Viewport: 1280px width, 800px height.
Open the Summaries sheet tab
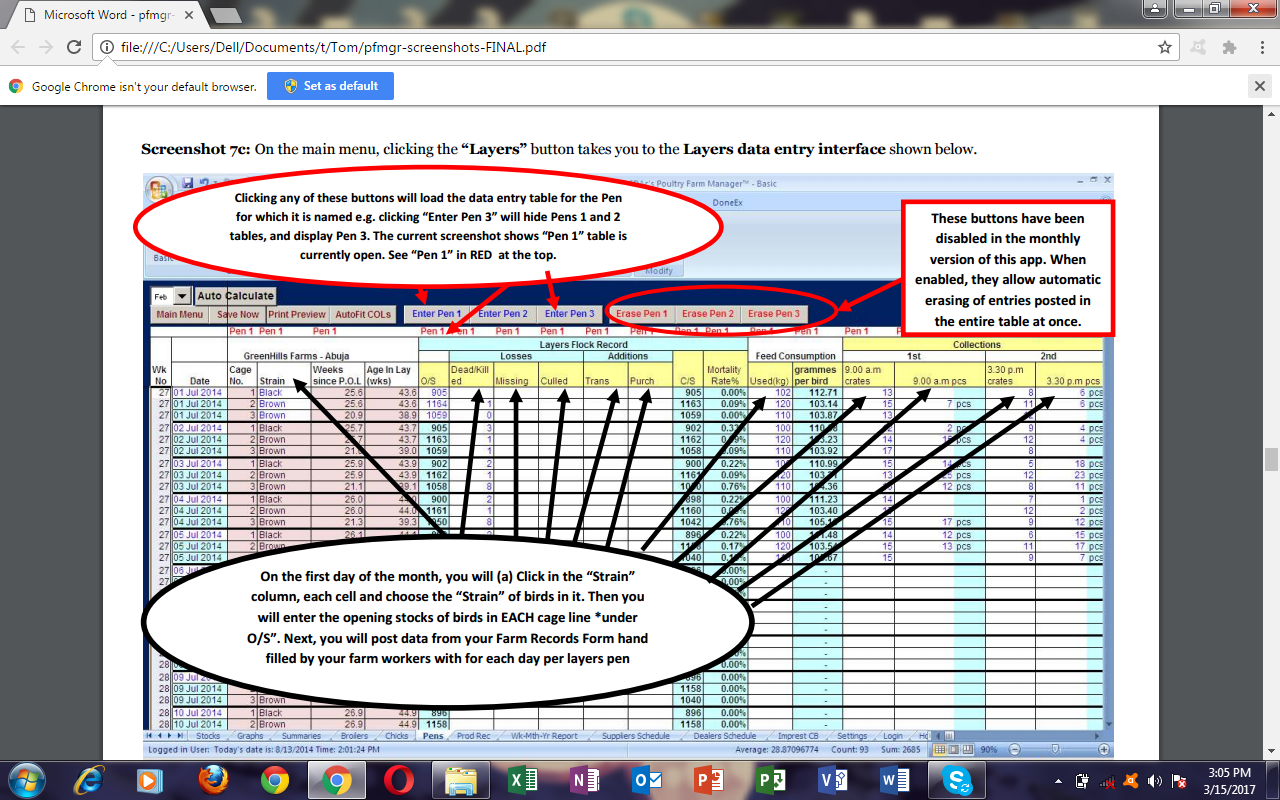tap(301, 736)
